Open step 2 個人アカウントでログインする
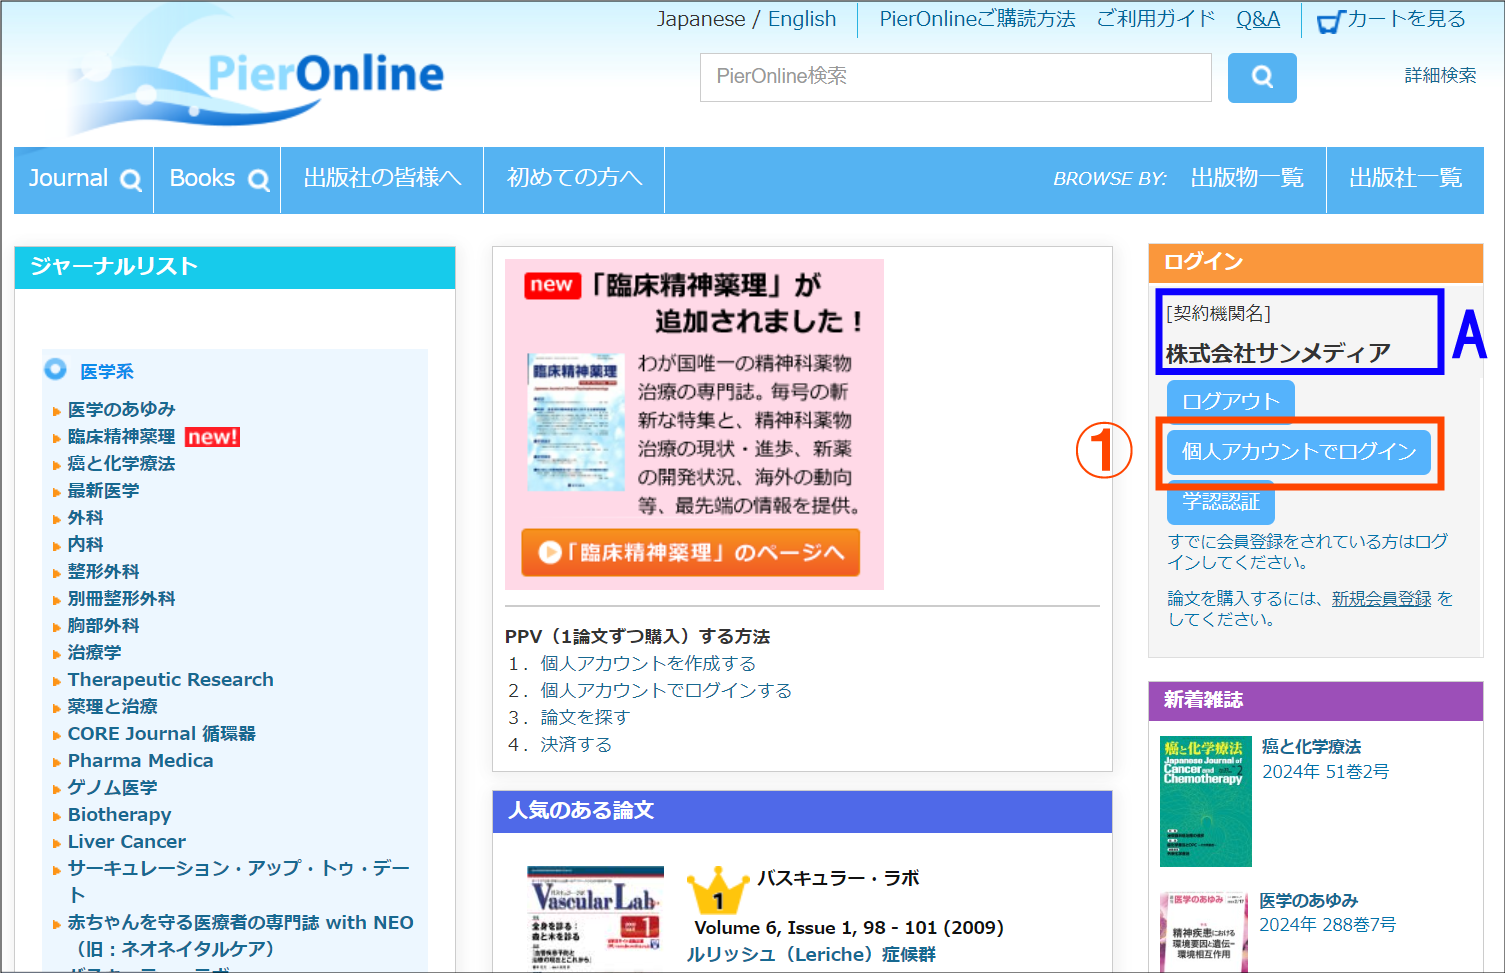 point(666,690)
